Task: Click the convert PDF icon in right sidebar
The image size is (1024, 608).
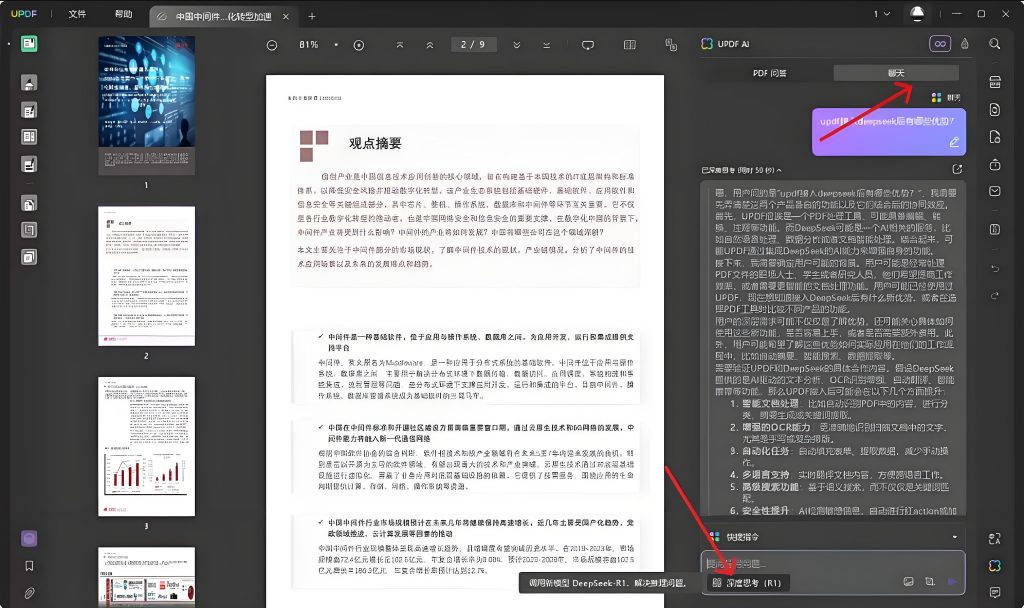Action: coord(995,110)
